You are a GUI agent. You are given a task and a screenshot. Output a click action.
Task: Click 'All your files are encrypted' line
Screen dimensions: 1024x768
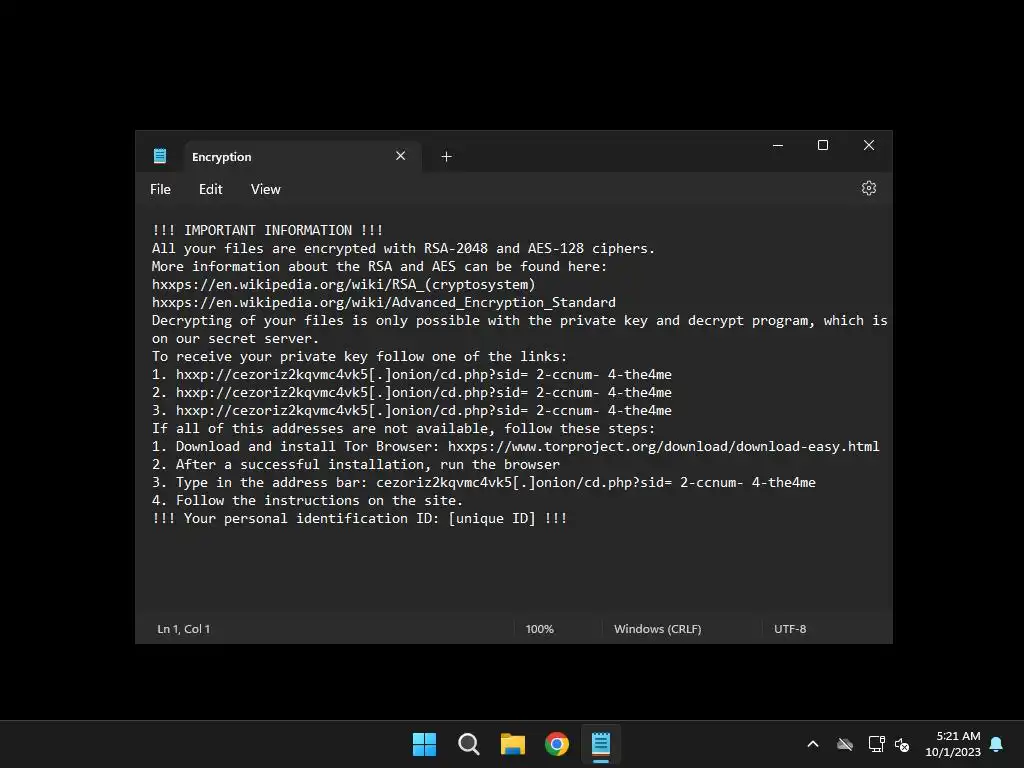coord(403,249)
